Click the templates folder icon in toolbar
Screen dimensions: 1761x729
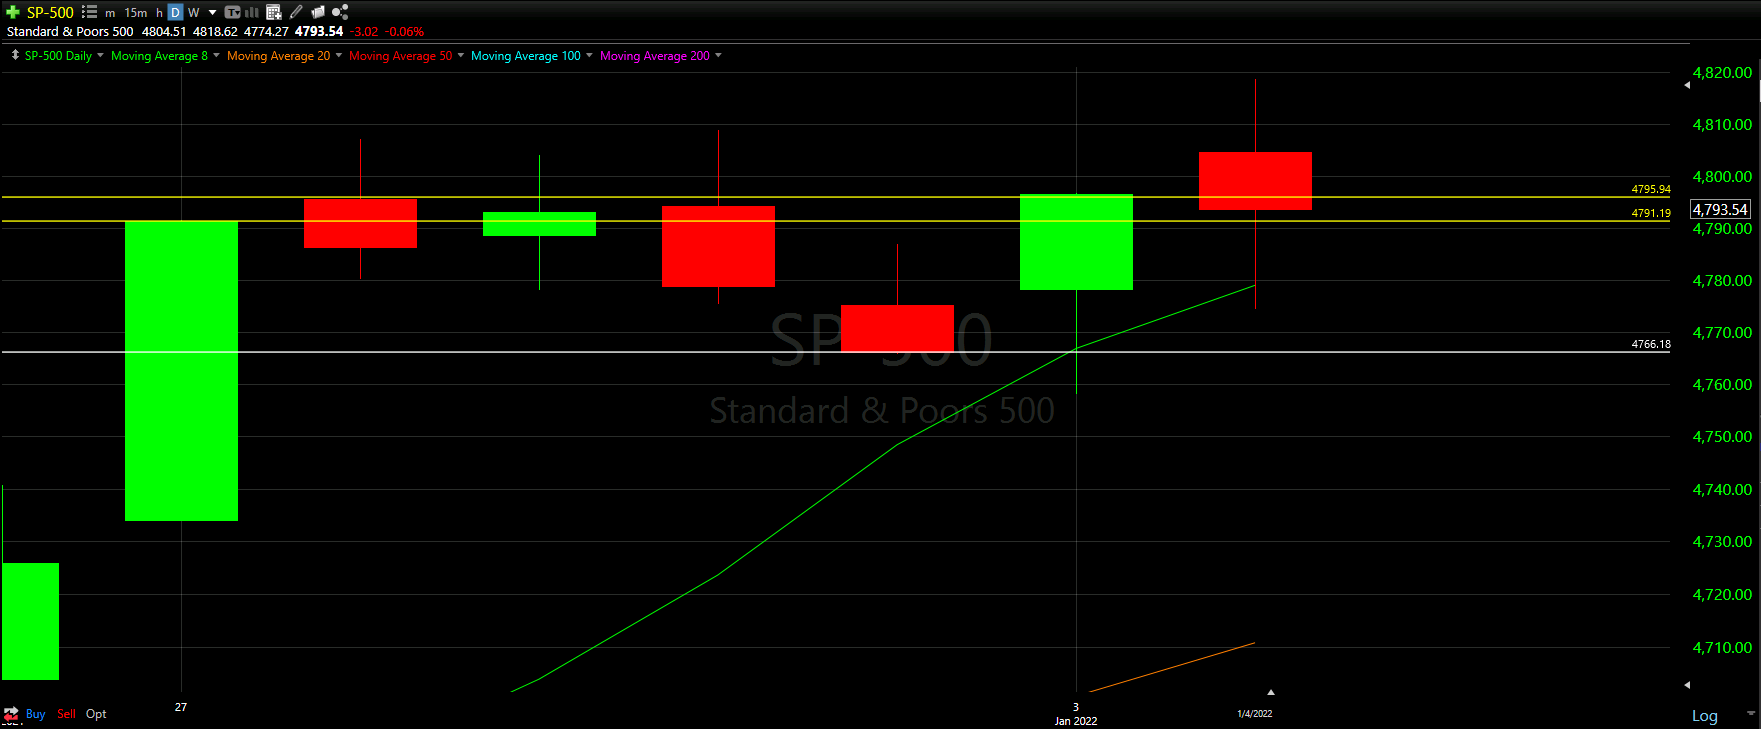click(x=318, y=12)
